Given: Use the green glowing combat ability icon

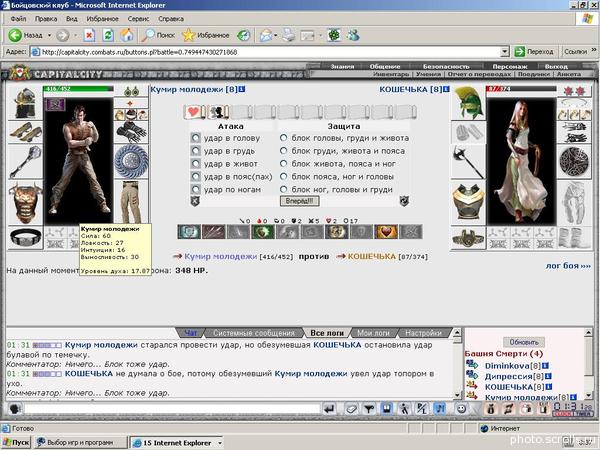Looking at the screenshot, I should [263, 232].
